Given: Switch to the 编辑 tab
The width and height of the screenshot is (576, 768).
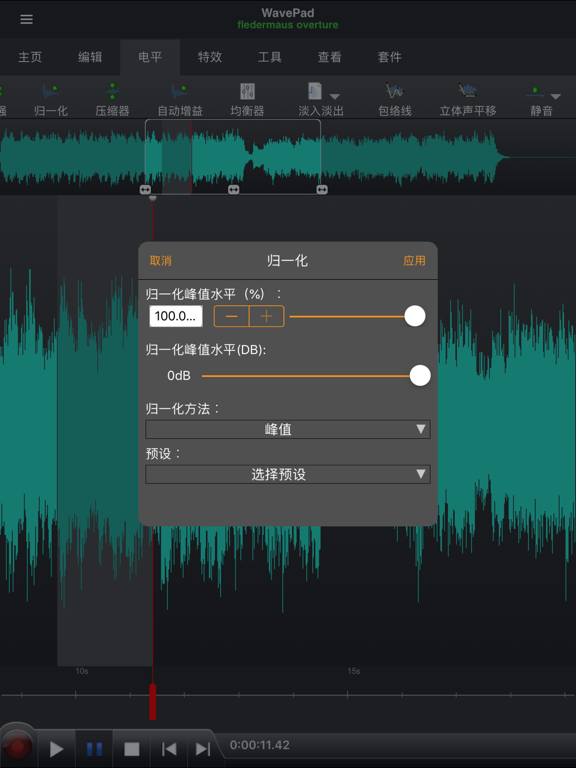Looking at the screenshot, I should (x=90, y=57).
